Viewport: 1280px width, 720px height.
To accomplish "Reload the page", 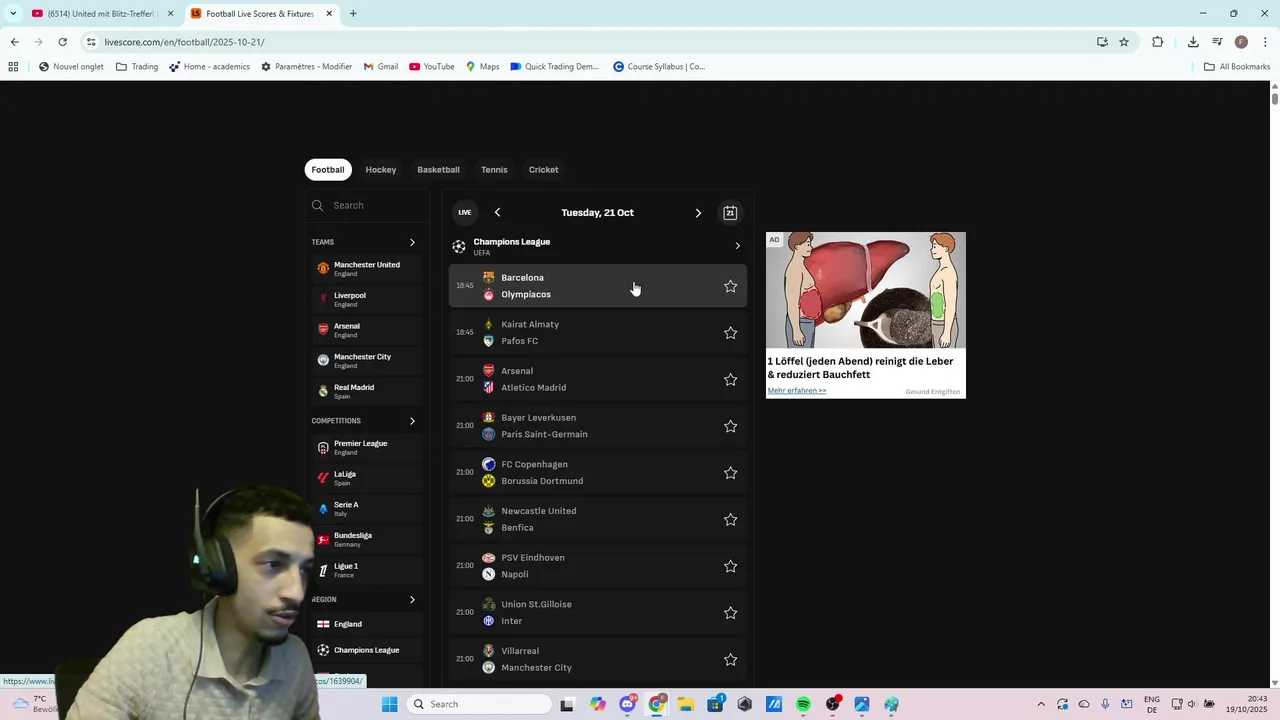I will tap(62, 42).
